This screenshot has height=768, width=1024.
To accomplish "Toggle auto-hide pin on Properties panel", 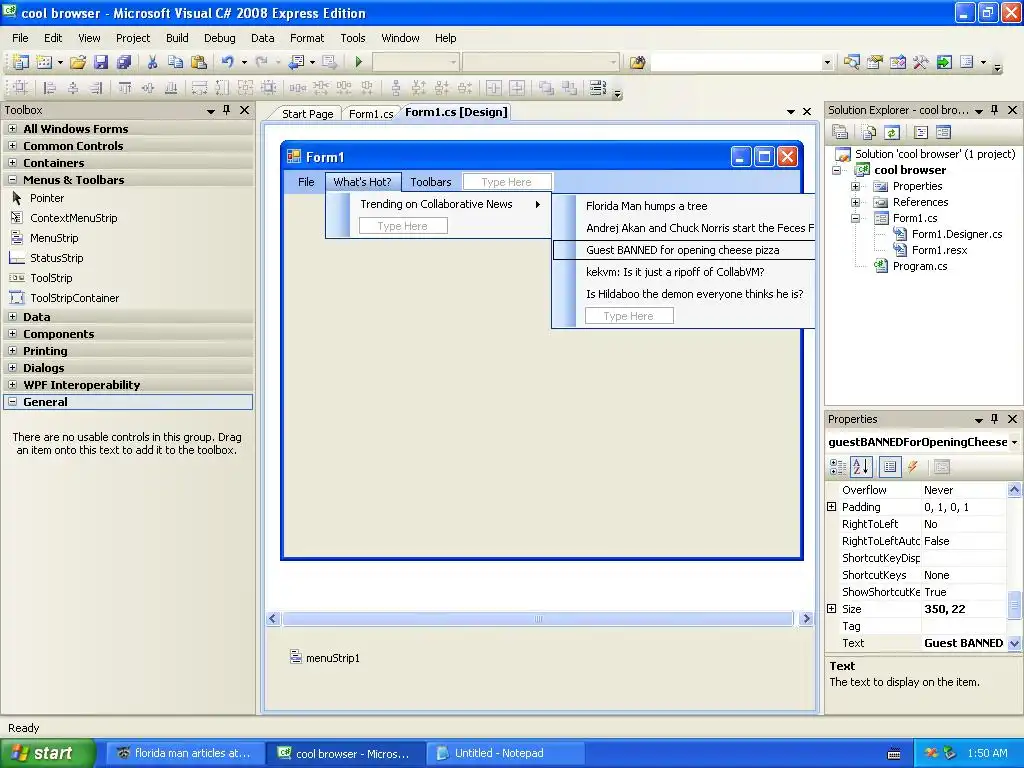I will click(x=995, y=419).
